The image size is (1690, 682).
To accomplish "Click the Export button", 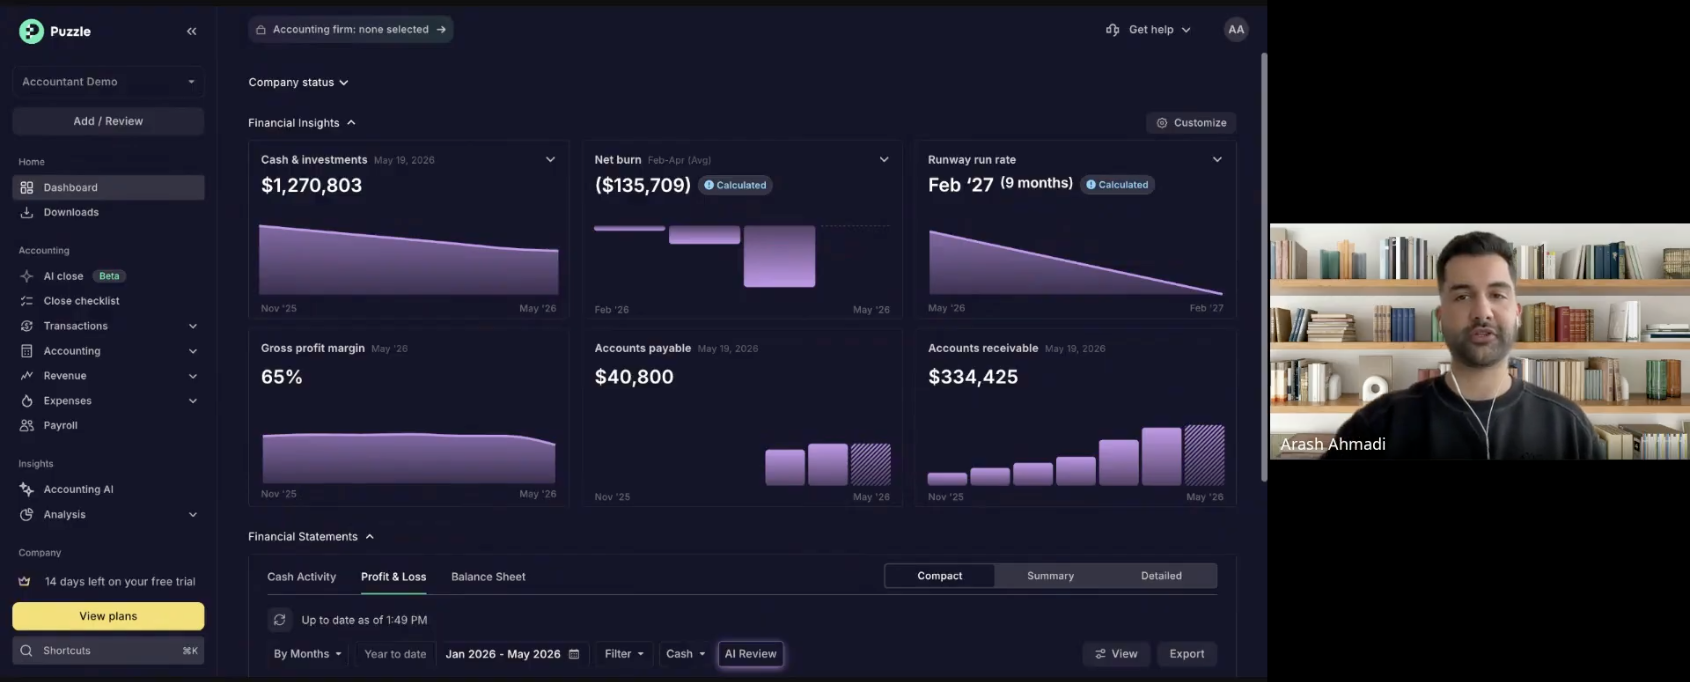I will (x=1187, y=654).
